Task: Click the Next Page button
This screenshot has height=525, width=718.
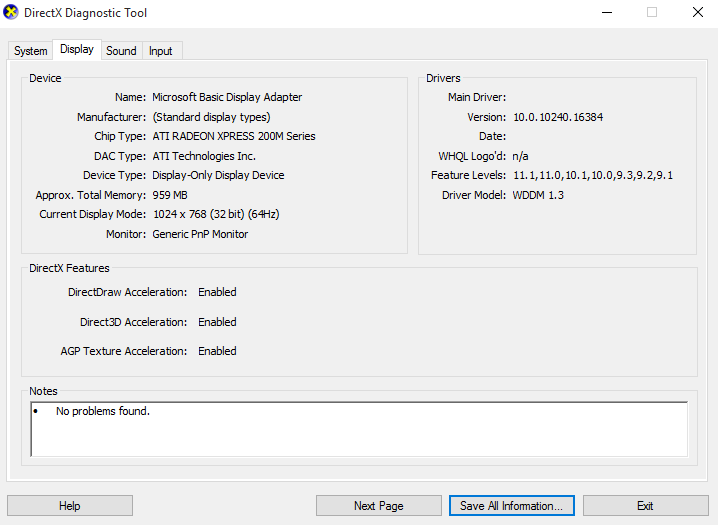Action: (379, 506)
